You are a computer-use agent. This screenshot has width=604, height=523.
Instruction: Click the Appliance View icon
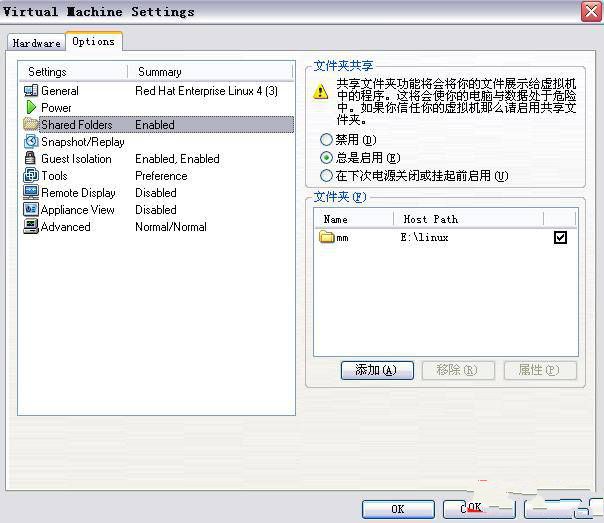click(30, 209)
